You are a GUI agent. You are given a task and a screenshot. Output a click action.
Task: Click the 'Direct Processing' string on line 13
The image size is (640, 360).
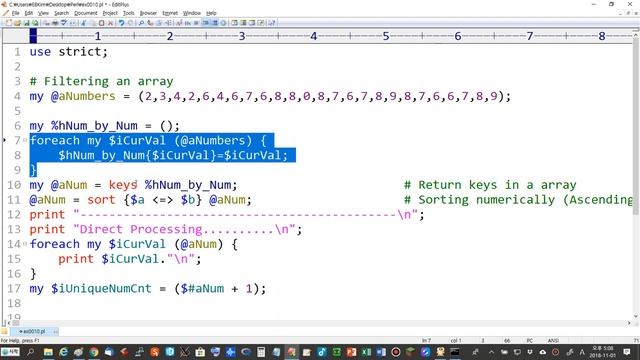point(141,229)
